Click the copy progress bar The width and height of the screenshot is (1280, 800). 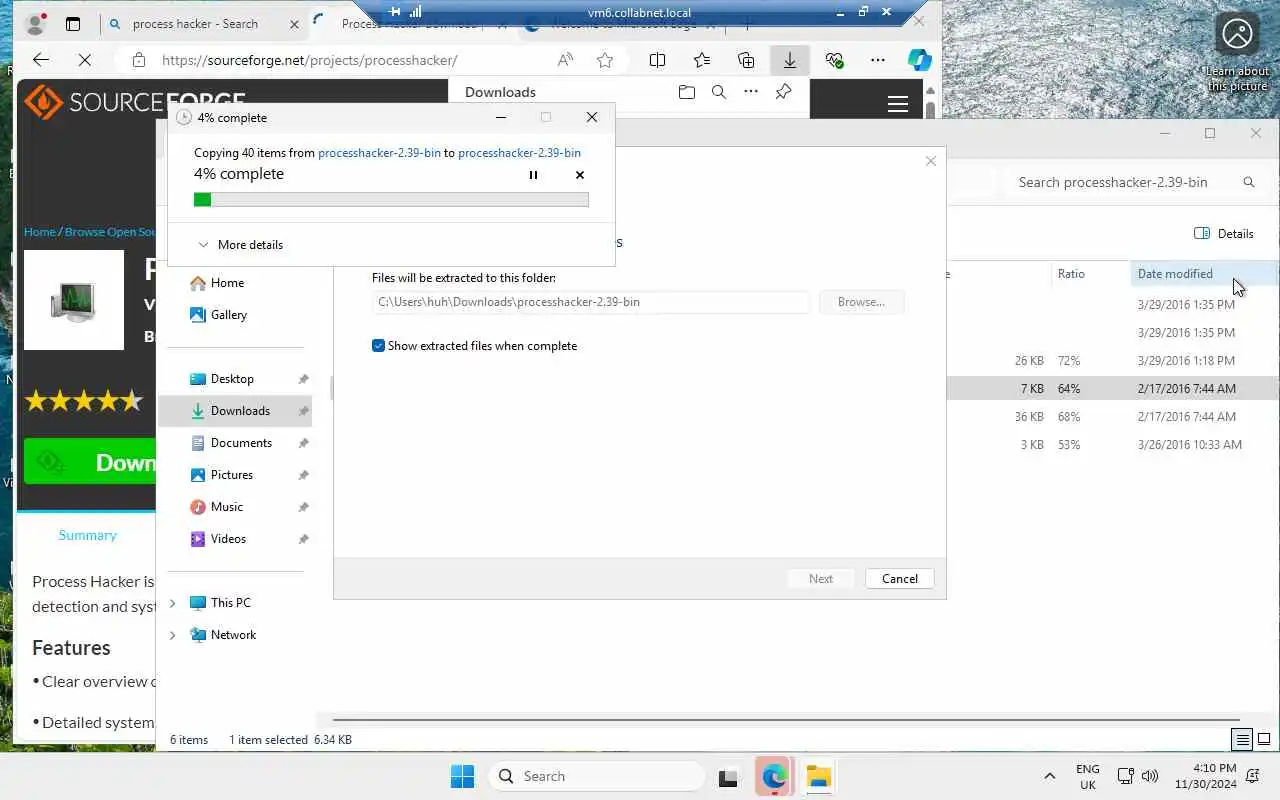[x=391, y=200]
